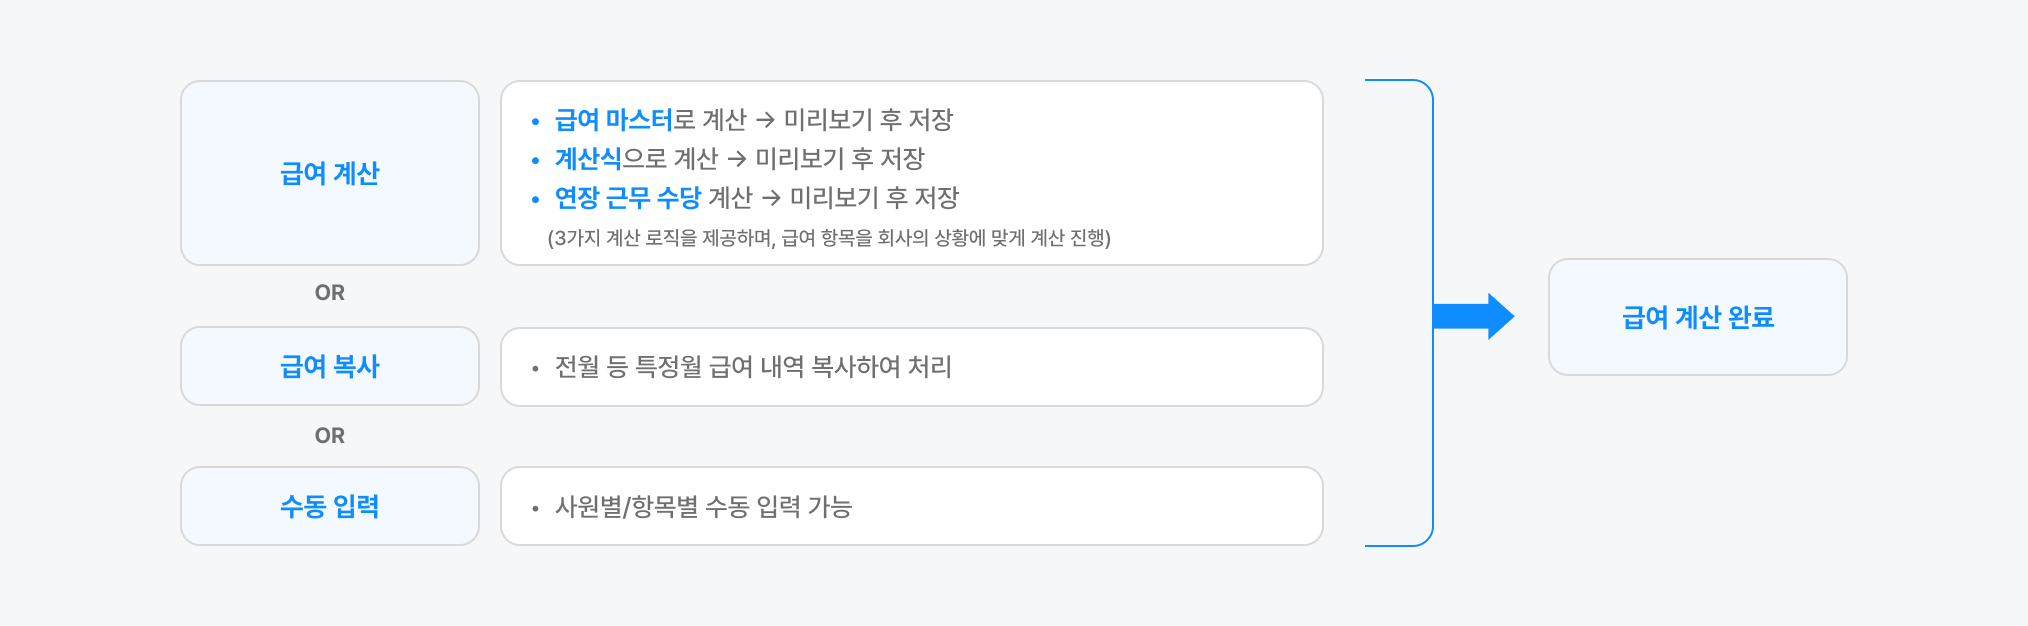2028x626 pixels.
Task: Click the OR label below 급여 계산
Action: (329, 293)
